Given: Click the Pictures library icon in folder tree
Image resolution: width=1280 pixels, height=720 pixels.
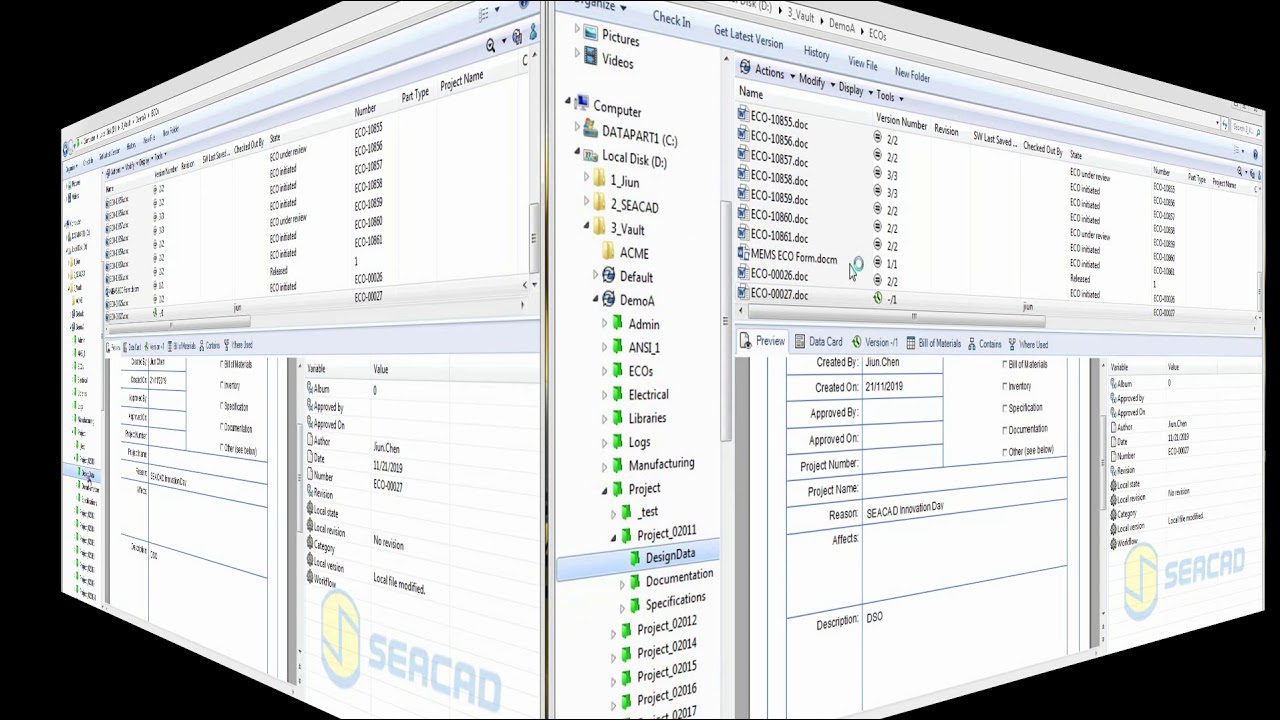Looking at the screenshot, I should 591,34.
